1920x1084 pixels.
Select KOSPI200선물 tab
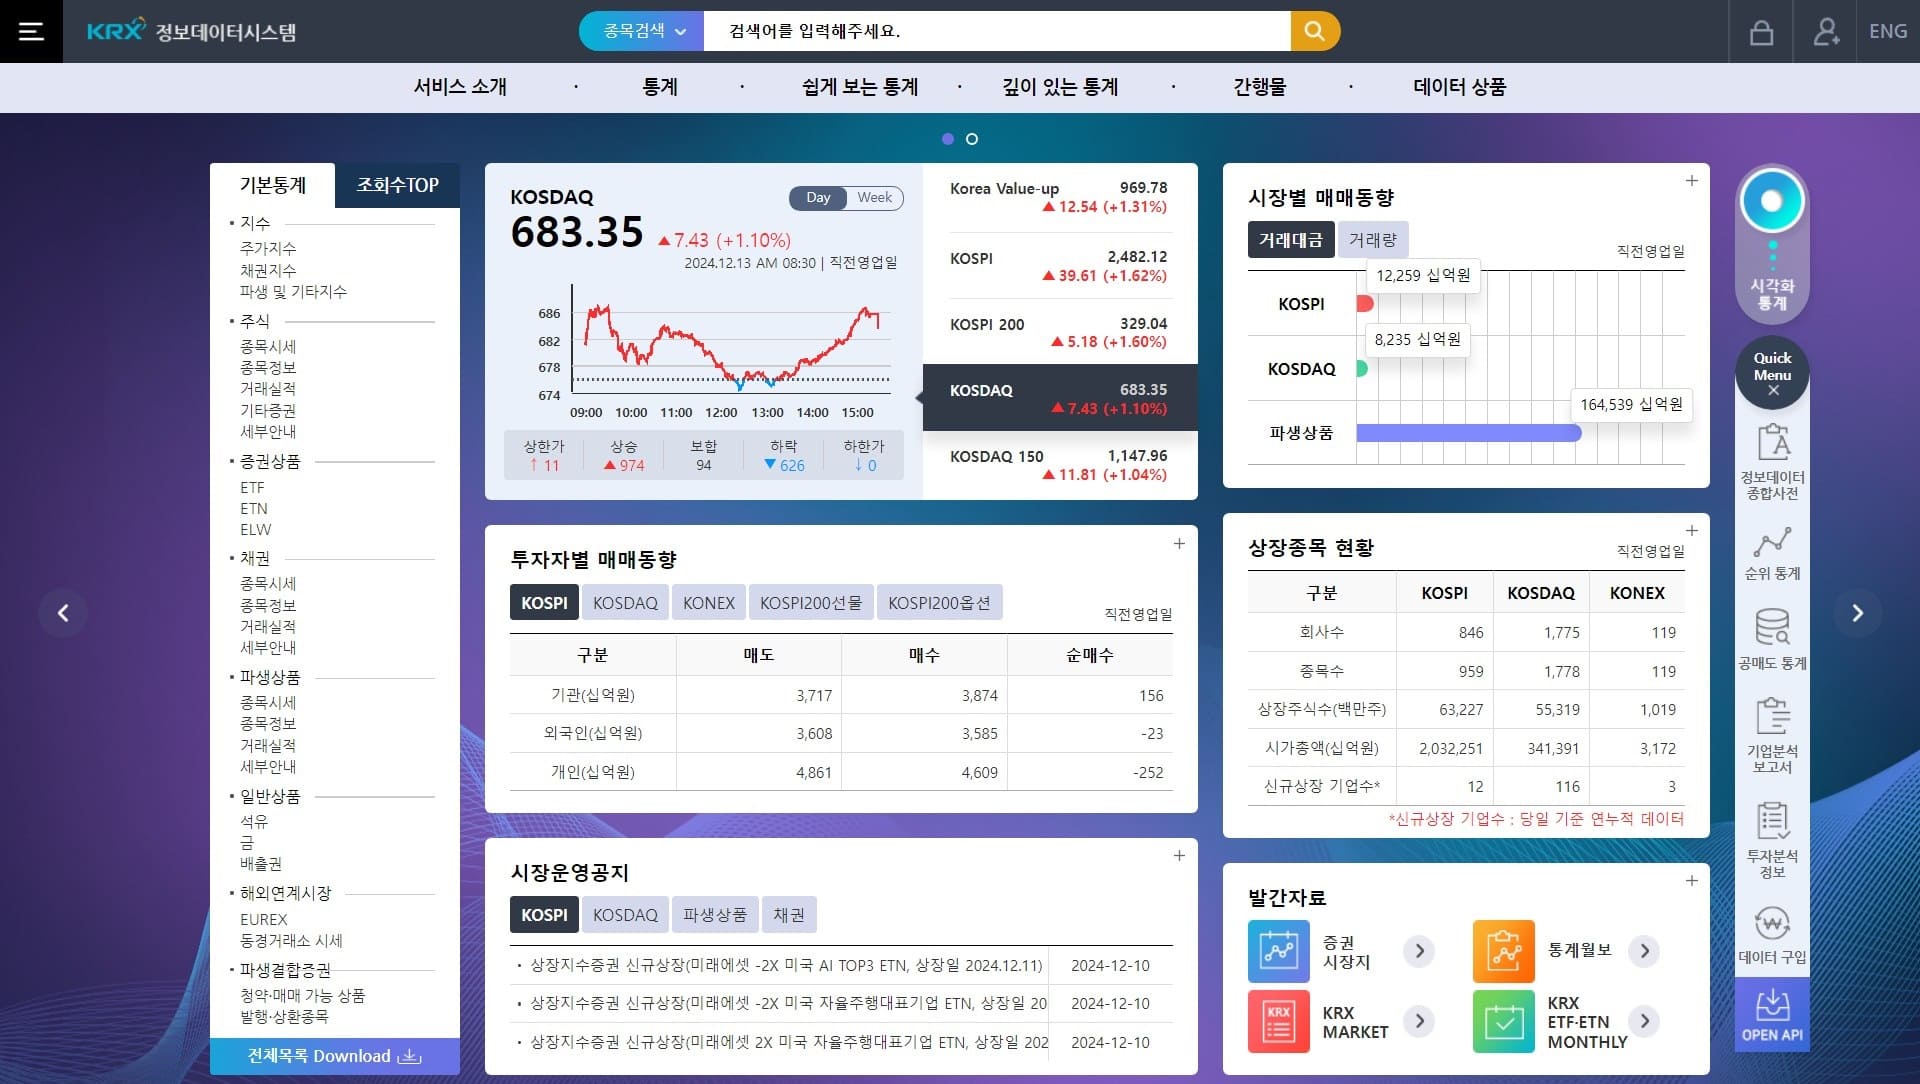(811, 603)
